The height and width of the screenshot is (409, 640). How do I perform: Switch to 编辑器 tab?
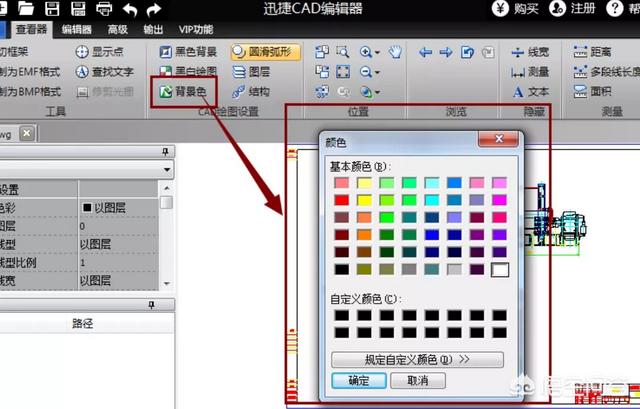point(76,29)
